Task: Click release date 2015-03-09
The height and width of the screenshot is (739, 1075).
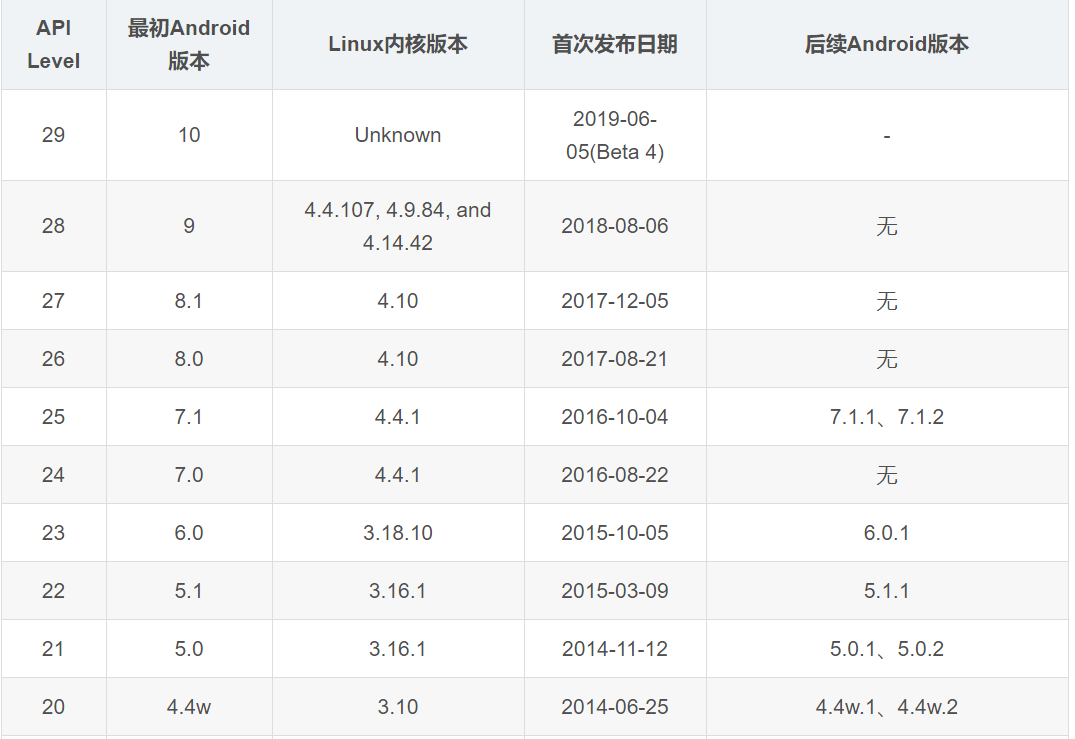Action: 615,591
